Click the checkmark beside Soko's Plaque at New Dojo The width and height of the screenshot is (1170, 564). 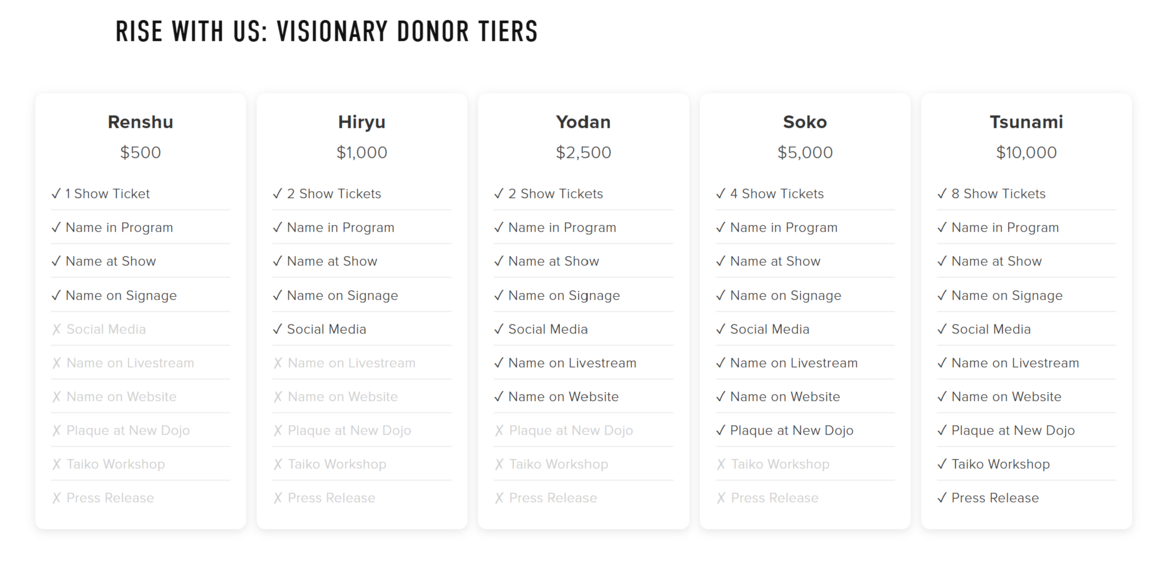pyautogui.click(x=721, y=431)
